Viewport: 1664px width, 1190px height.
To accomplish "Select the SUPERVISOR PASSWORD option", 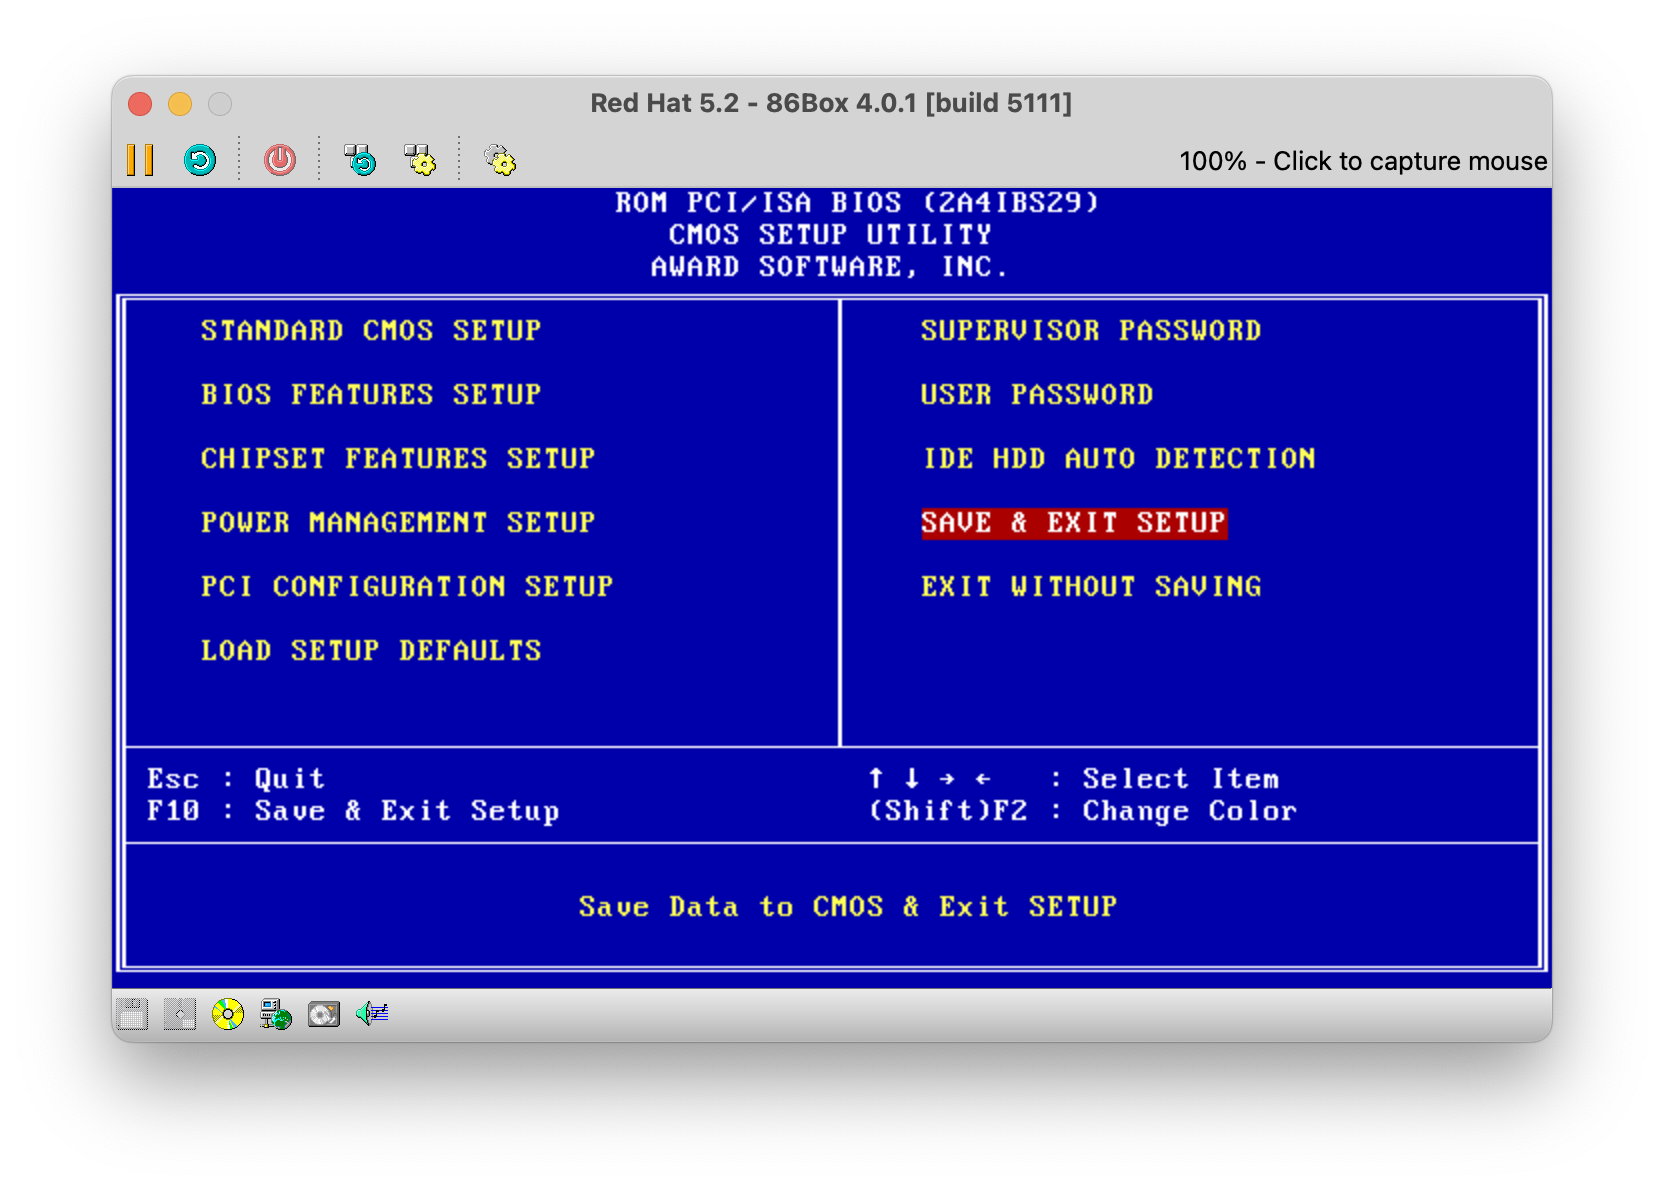I will tap(1090, 330).
